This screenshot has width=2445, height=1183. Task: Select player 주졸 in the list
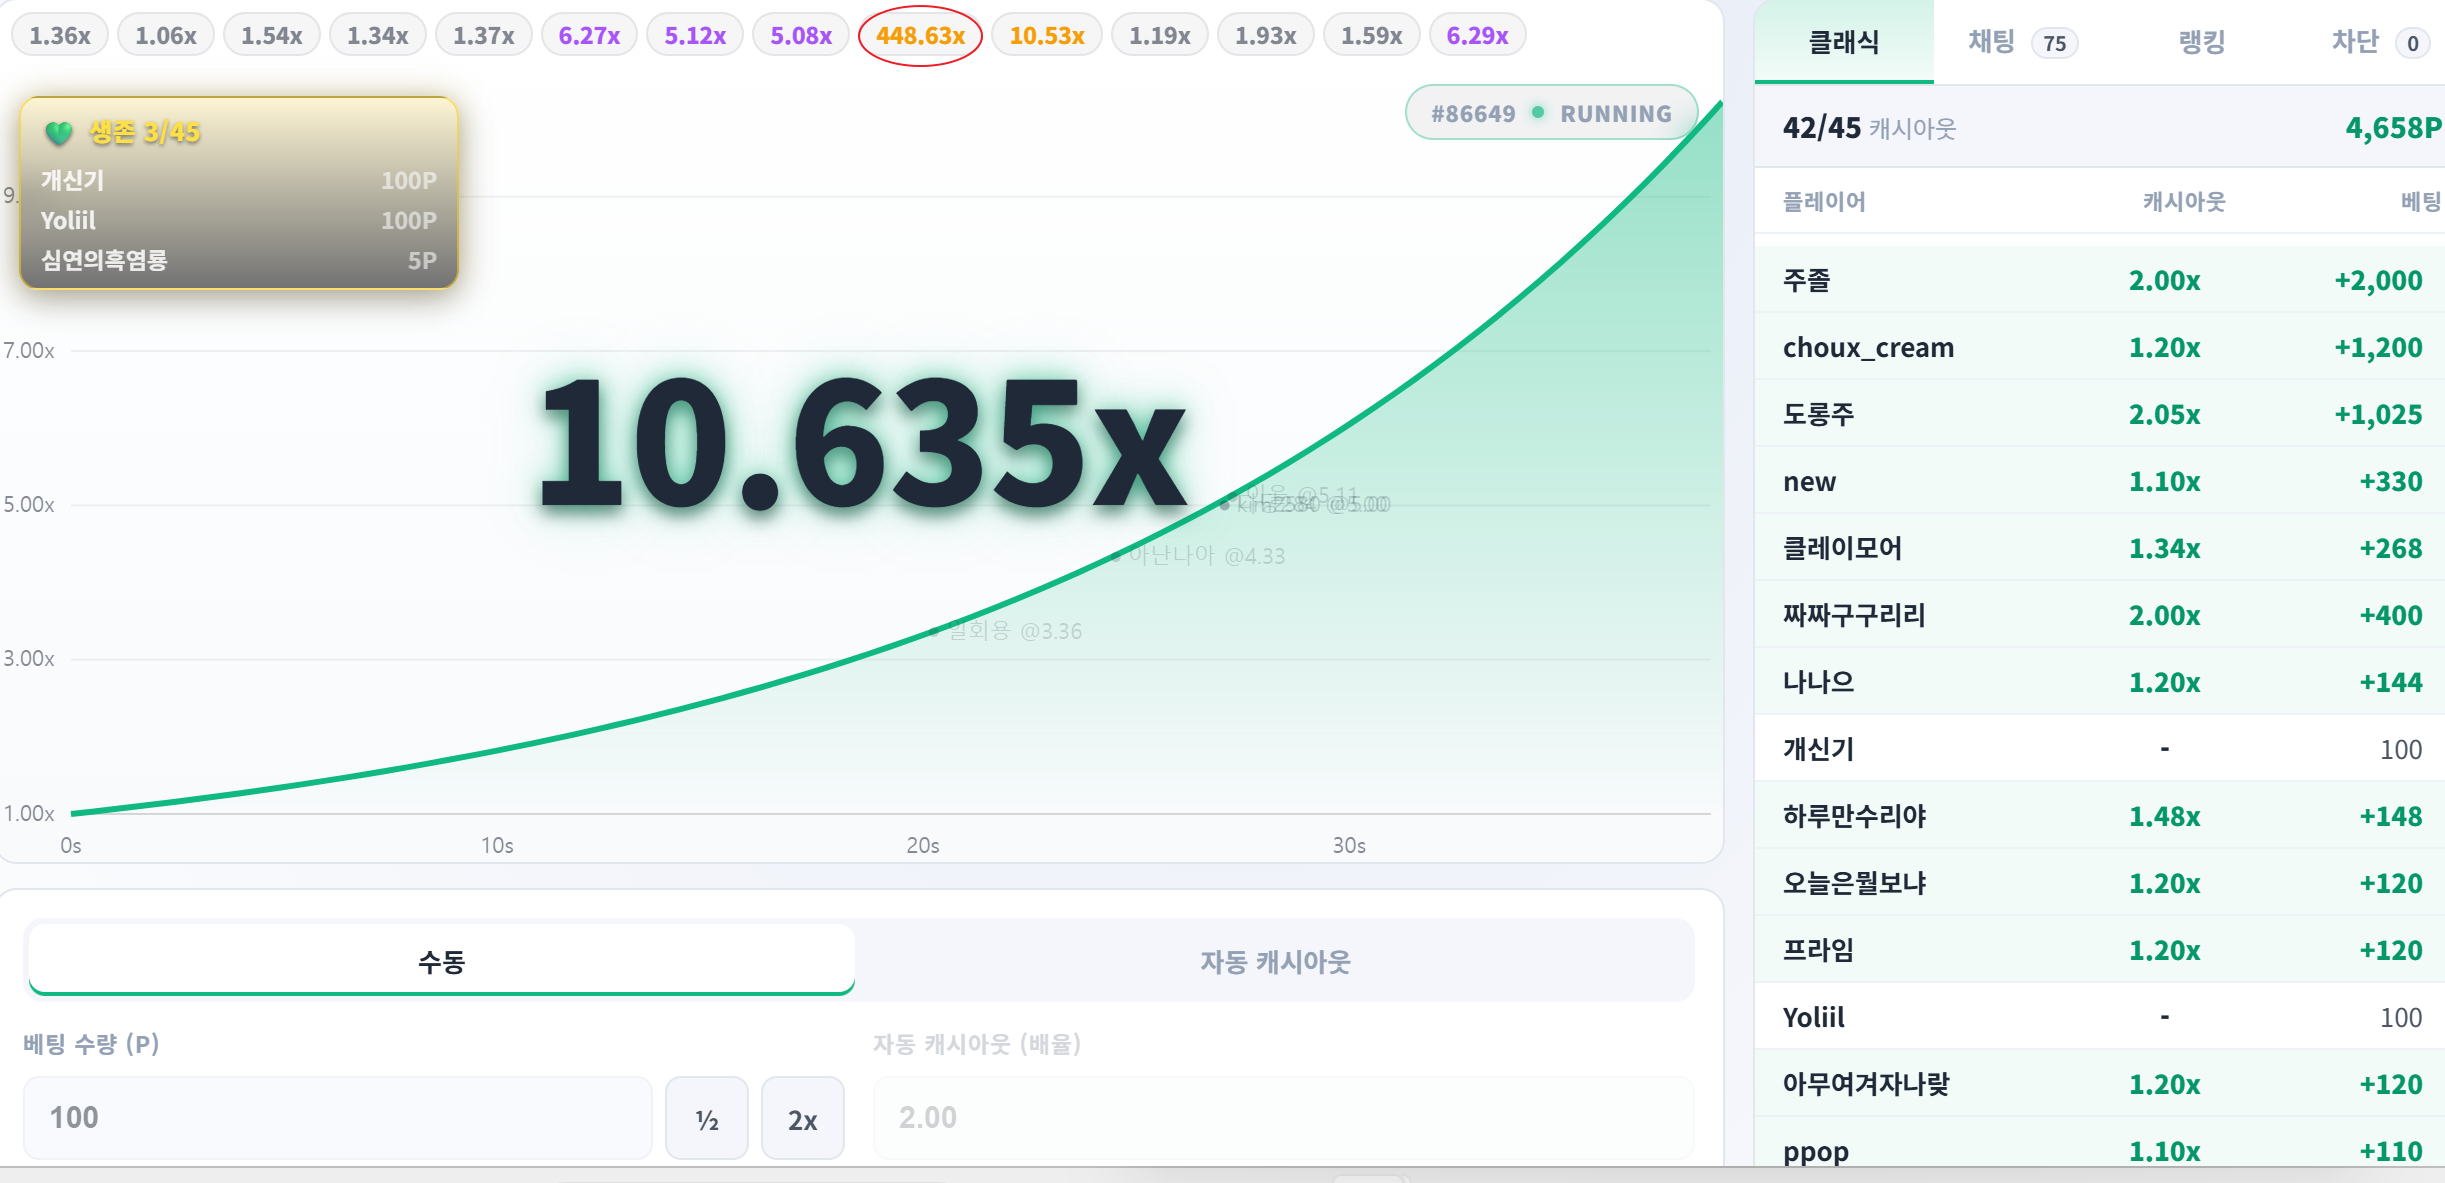[x=2100, y=280]
